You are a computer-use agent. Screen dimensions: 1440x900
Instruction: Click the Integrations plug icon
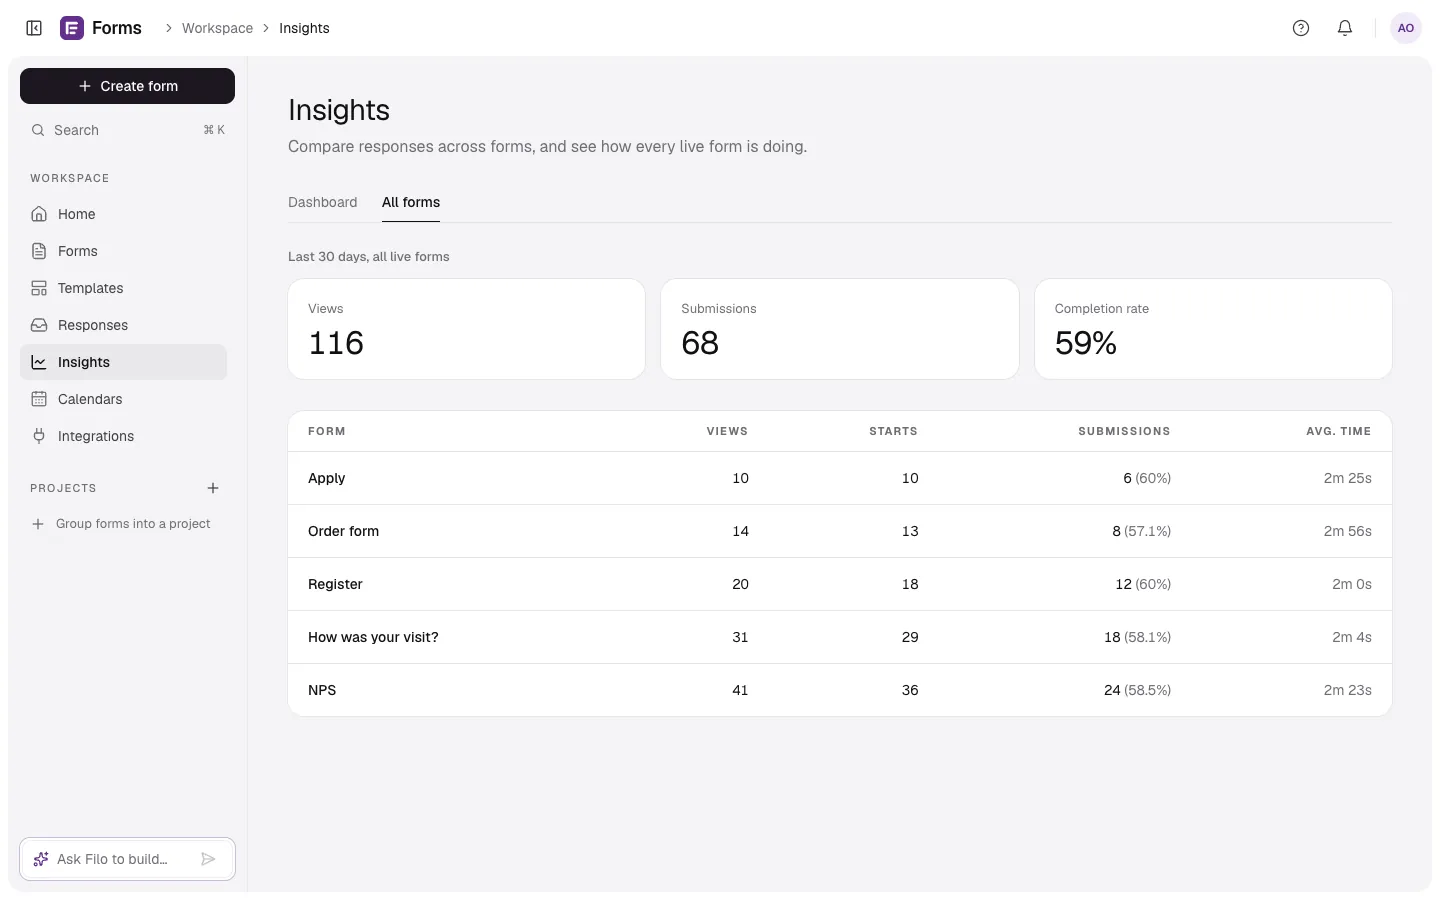click(39, 436)
